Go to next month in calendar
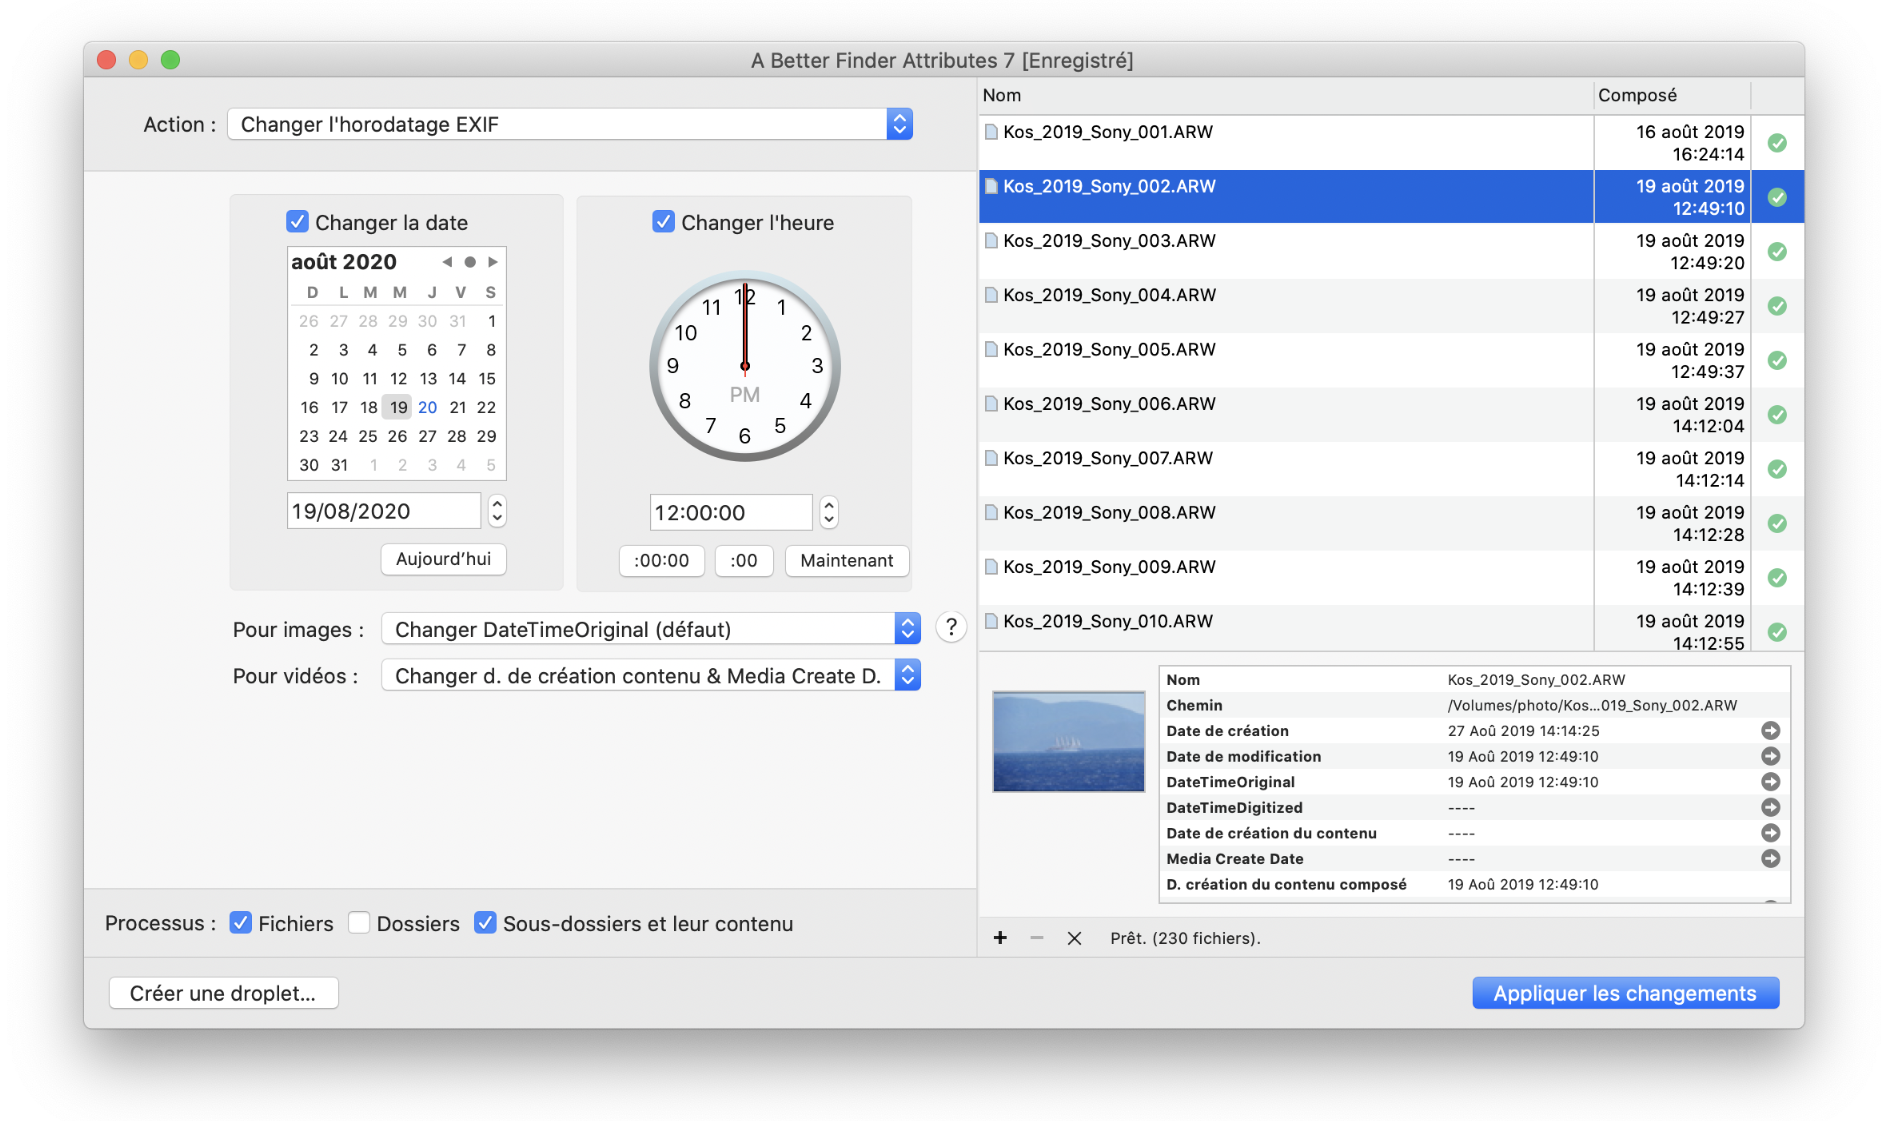1890x1121 pixels. pos(493,262)
